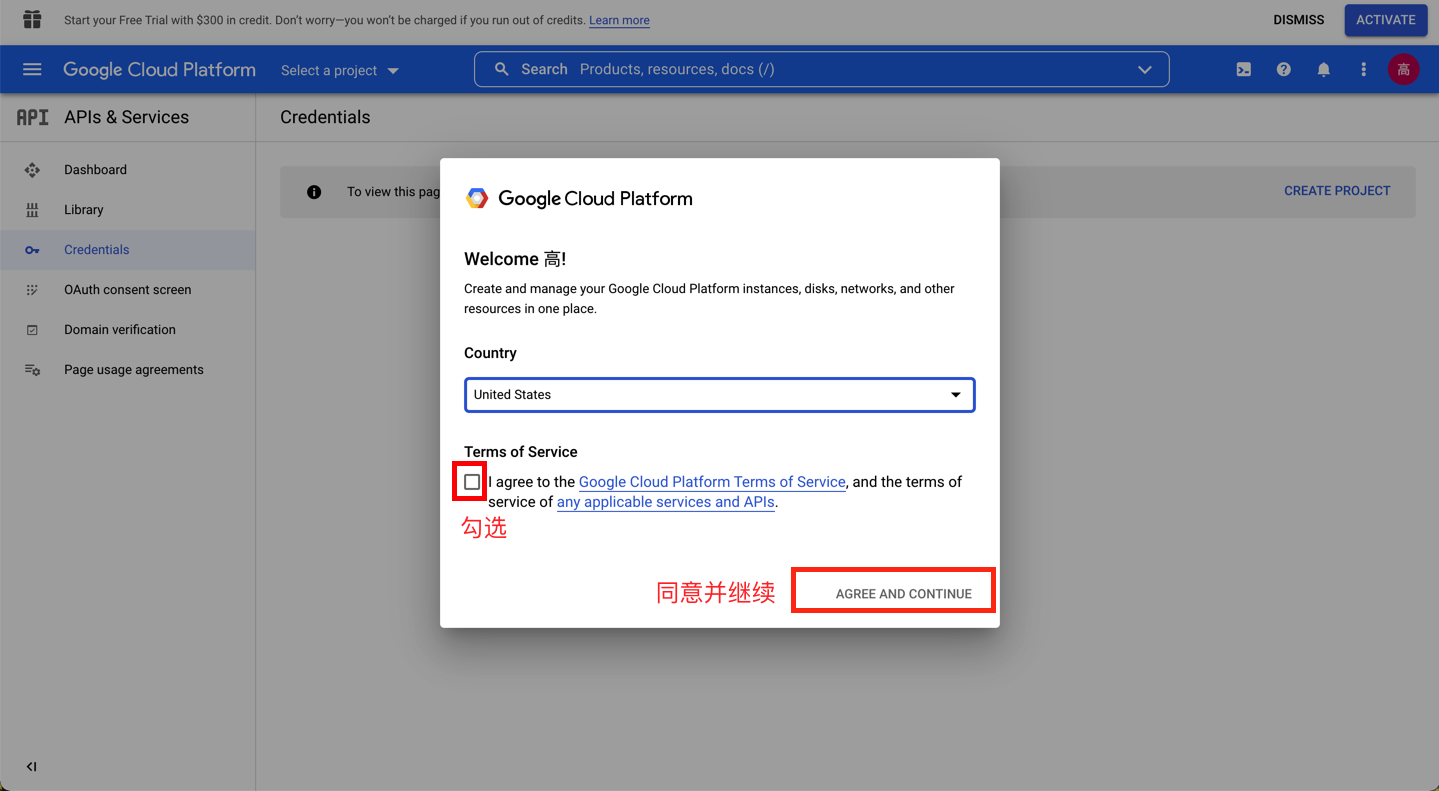Open the notifications bell
Viewport: 1439px width, 791px height.
1323,69
